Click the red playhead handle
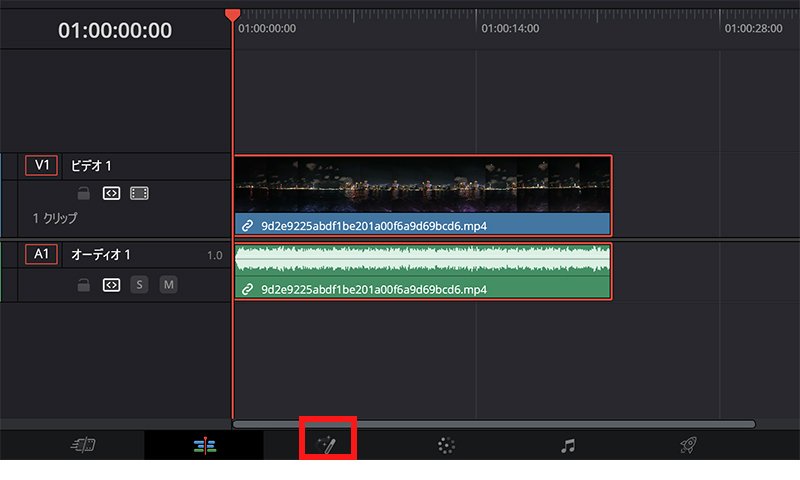Screen dimensions: 800x480 click(x=233, y=15)
